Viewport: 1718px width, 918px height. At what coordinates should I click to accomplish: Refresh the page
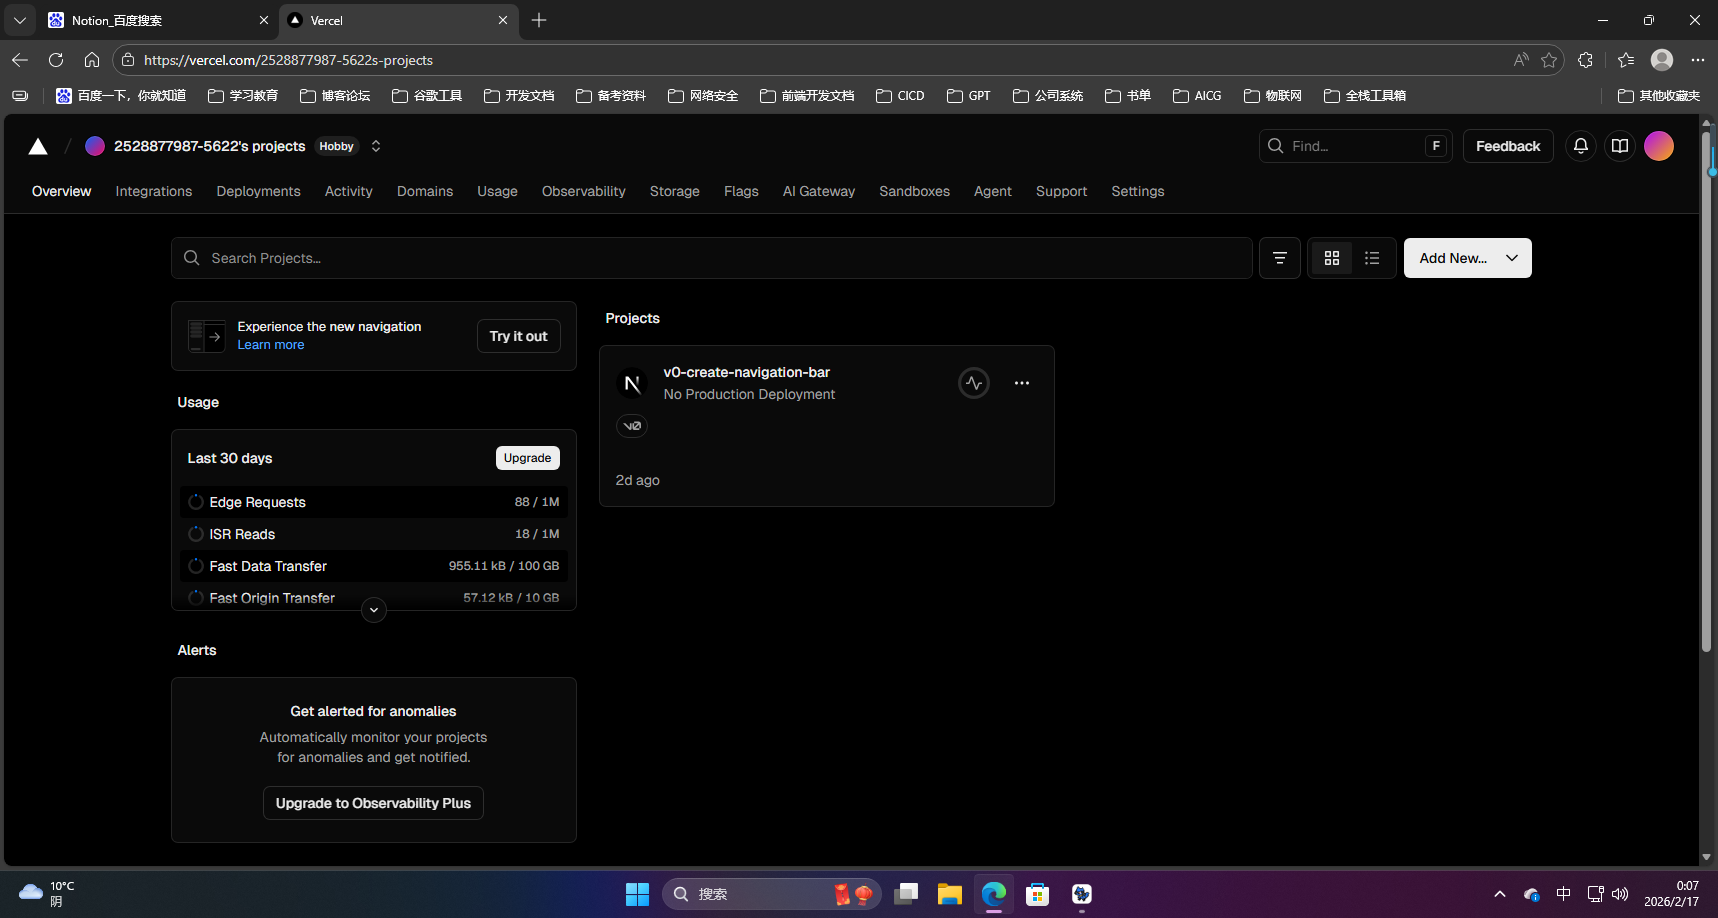(x=56, y=60)
